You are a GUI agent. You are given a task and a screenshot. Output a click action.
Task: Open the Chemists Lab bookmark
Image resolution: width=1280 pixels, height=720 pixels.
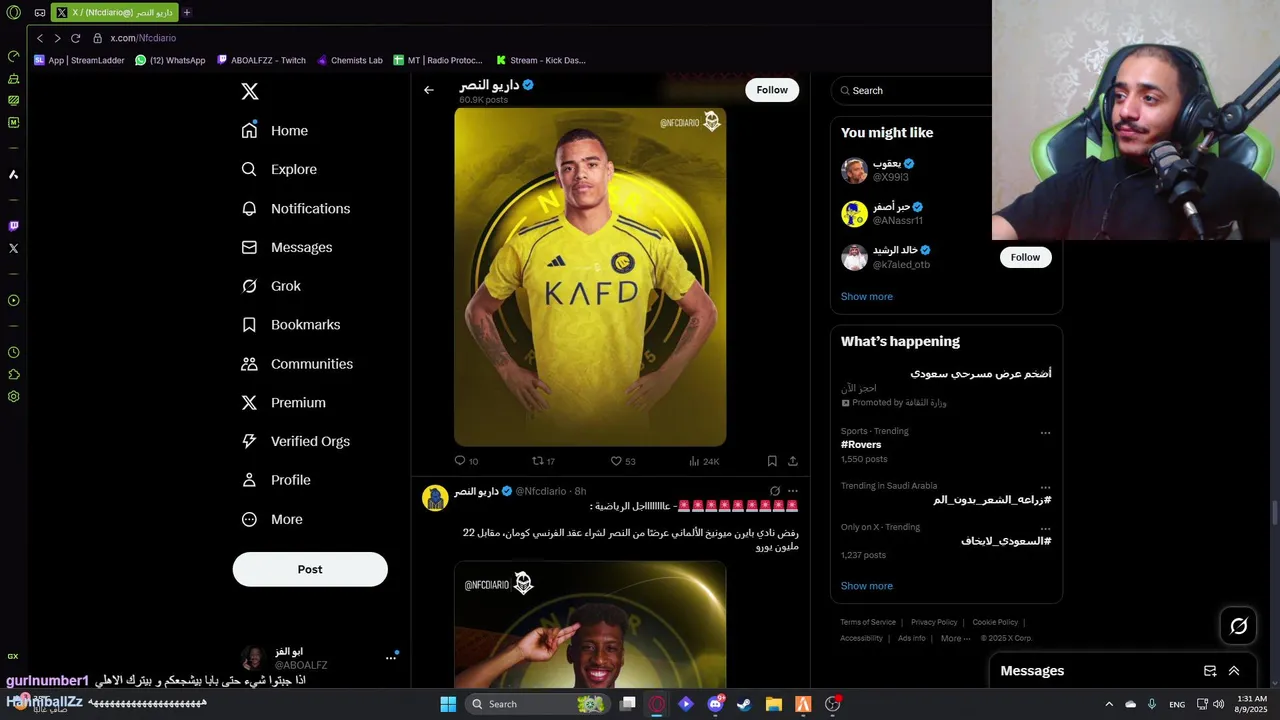click(x=350, y=60)
